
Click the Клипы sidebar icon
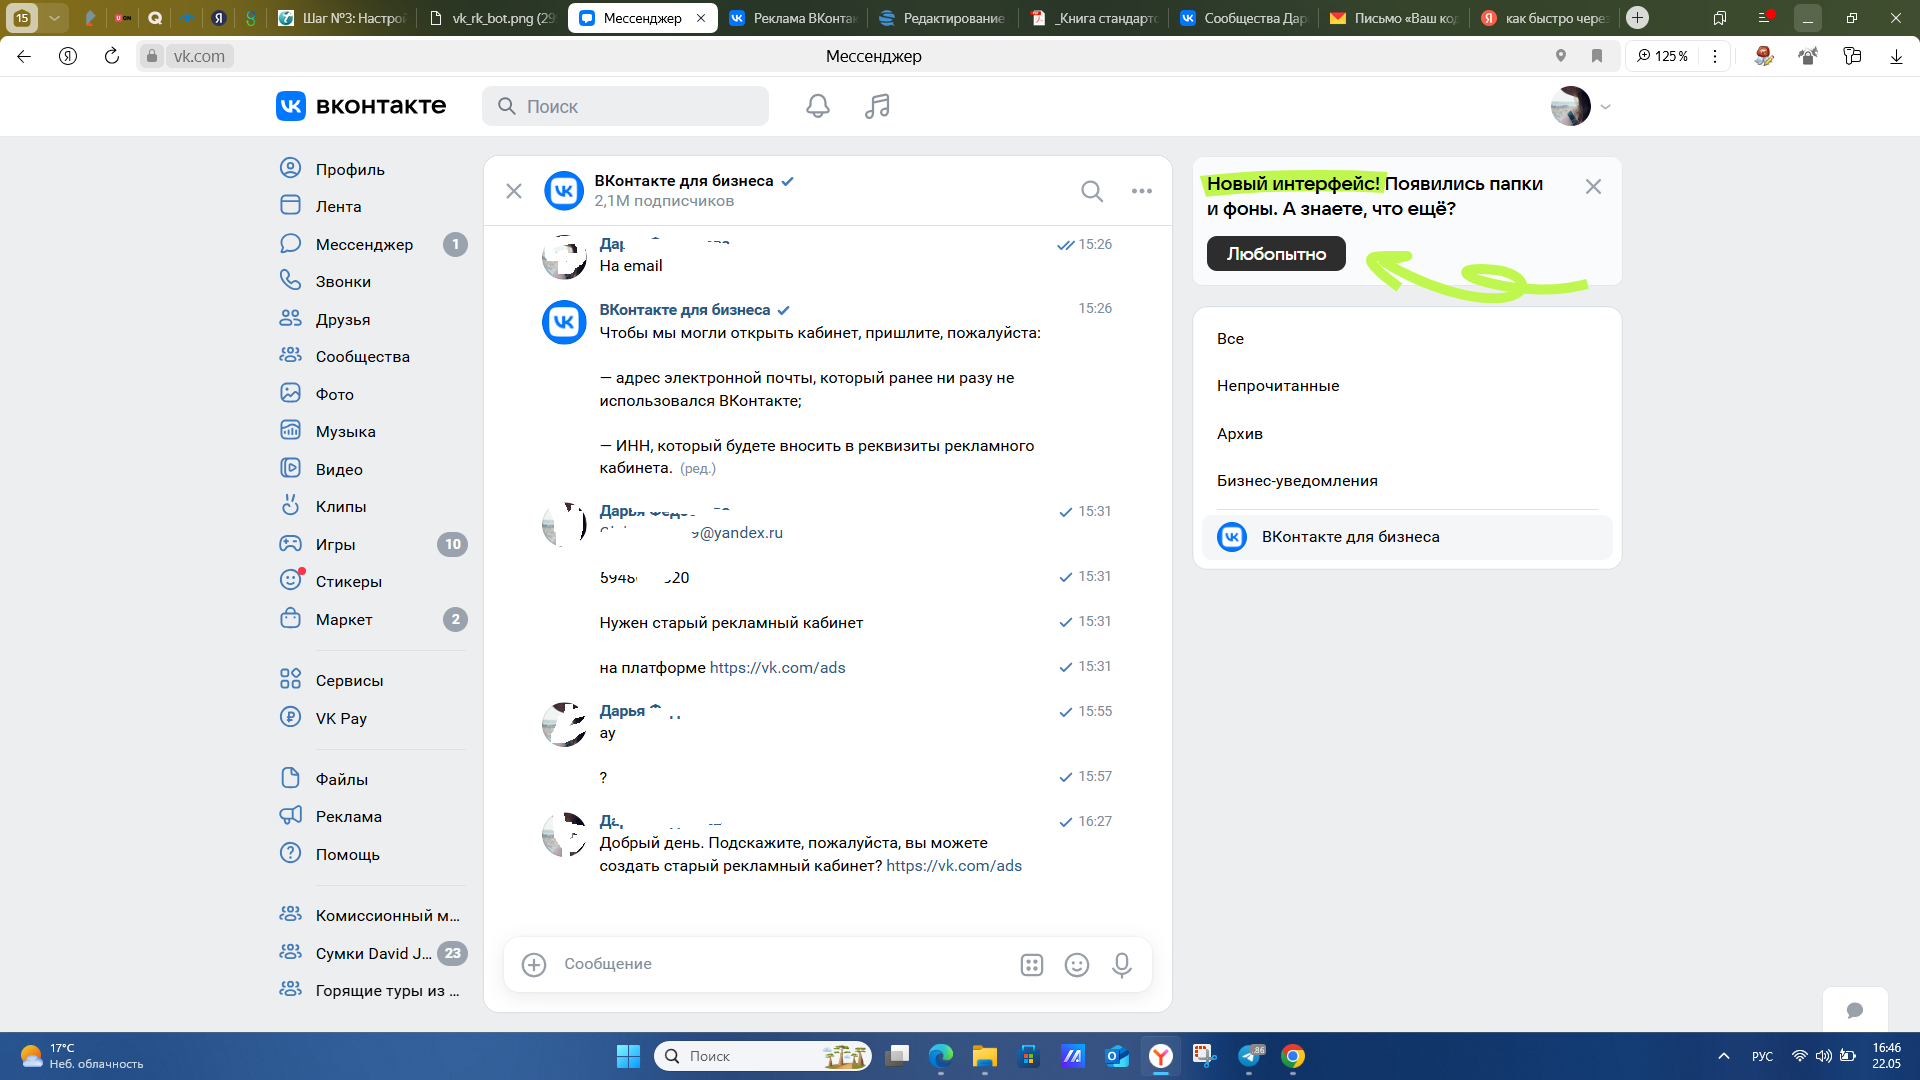291,505
